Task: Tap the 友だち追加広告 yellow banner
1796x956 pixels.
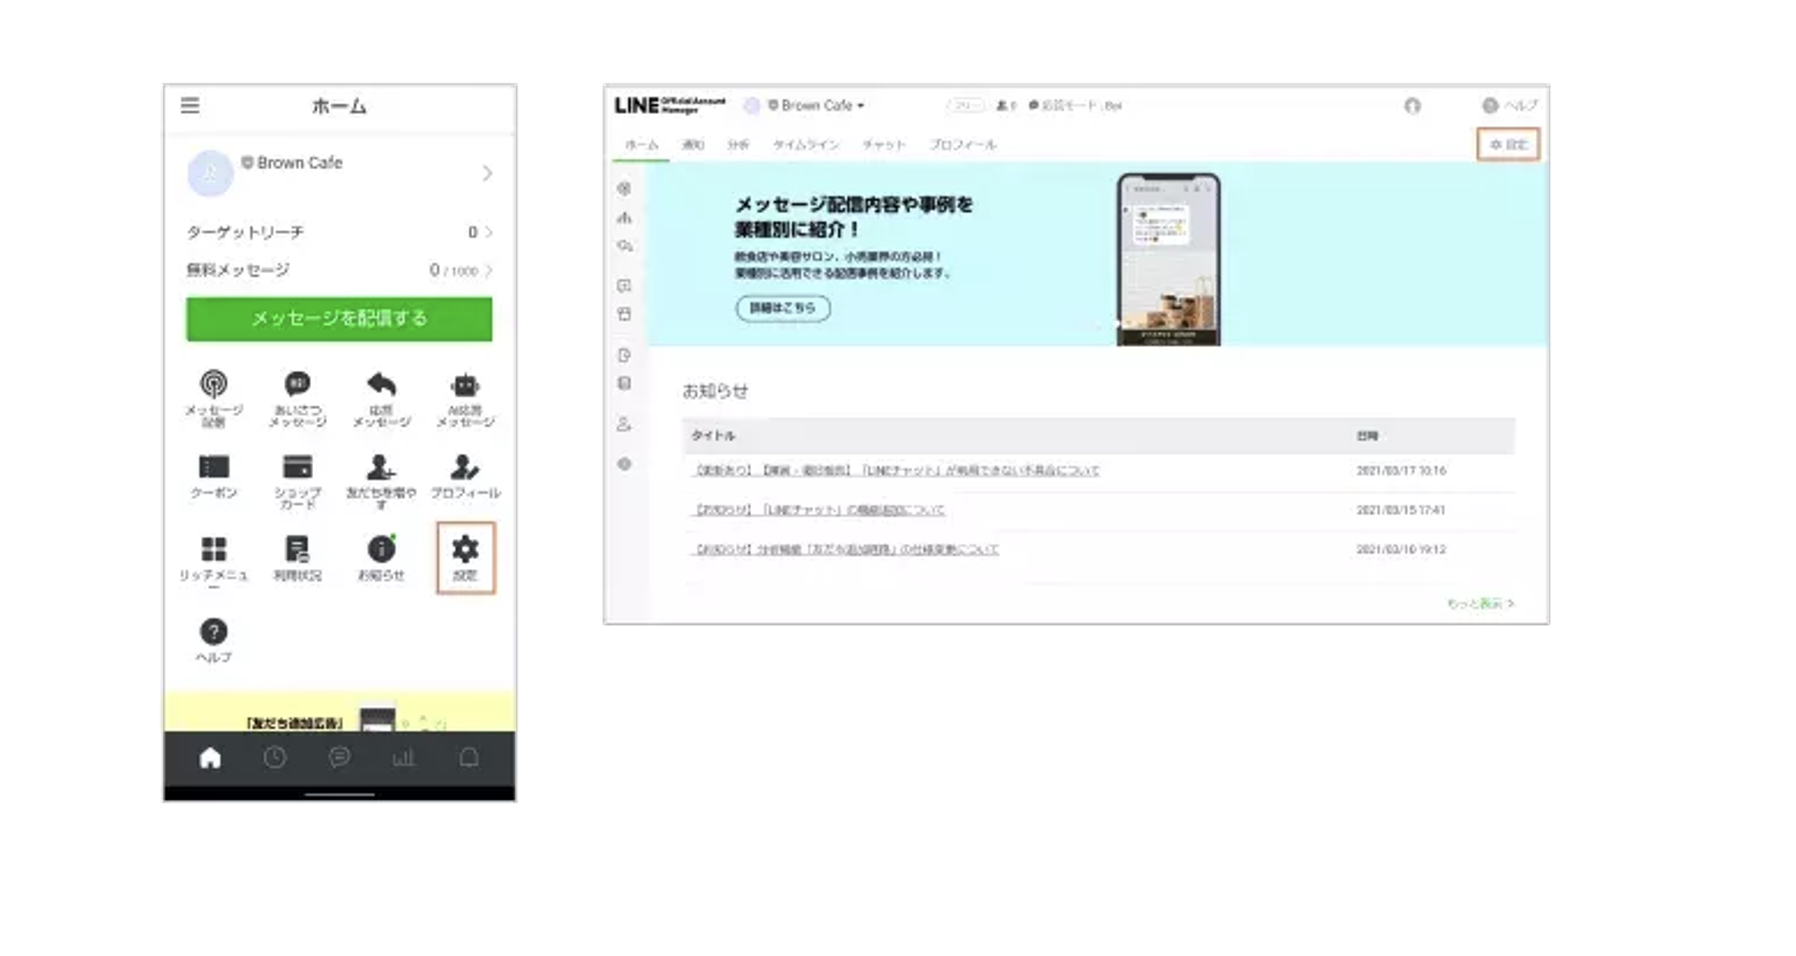Action: coord(340,712)
